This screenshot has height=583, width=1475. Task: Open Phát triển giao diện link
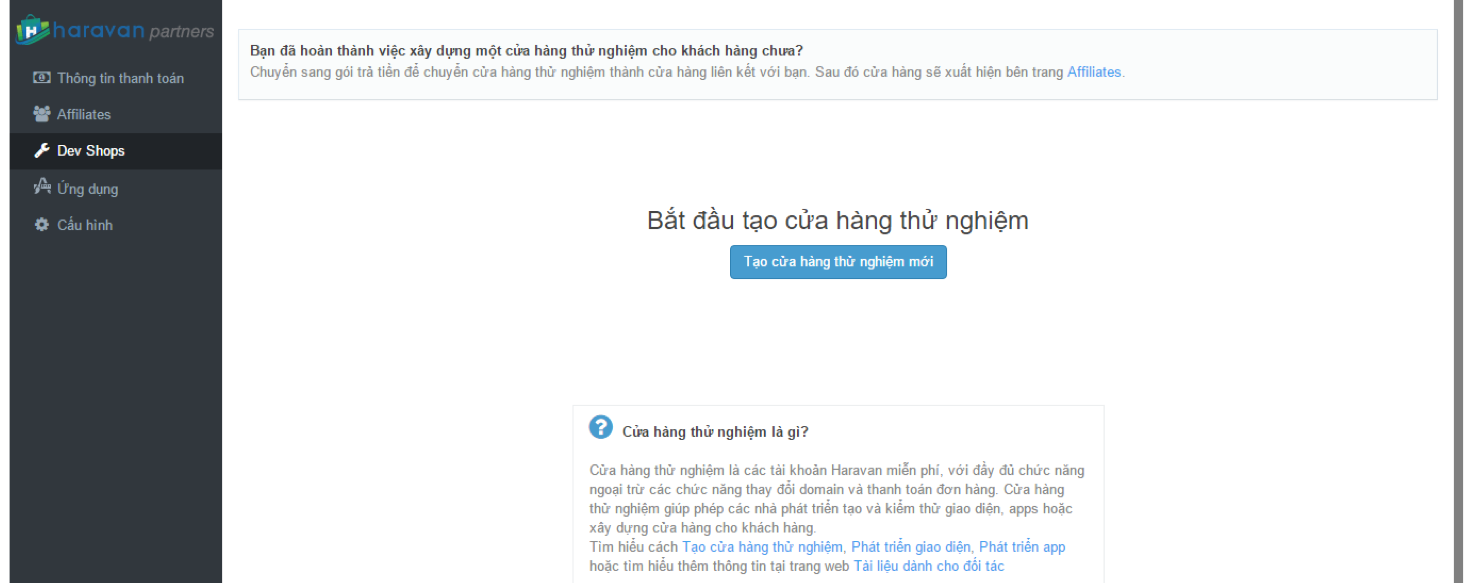[x=911, y=547]
